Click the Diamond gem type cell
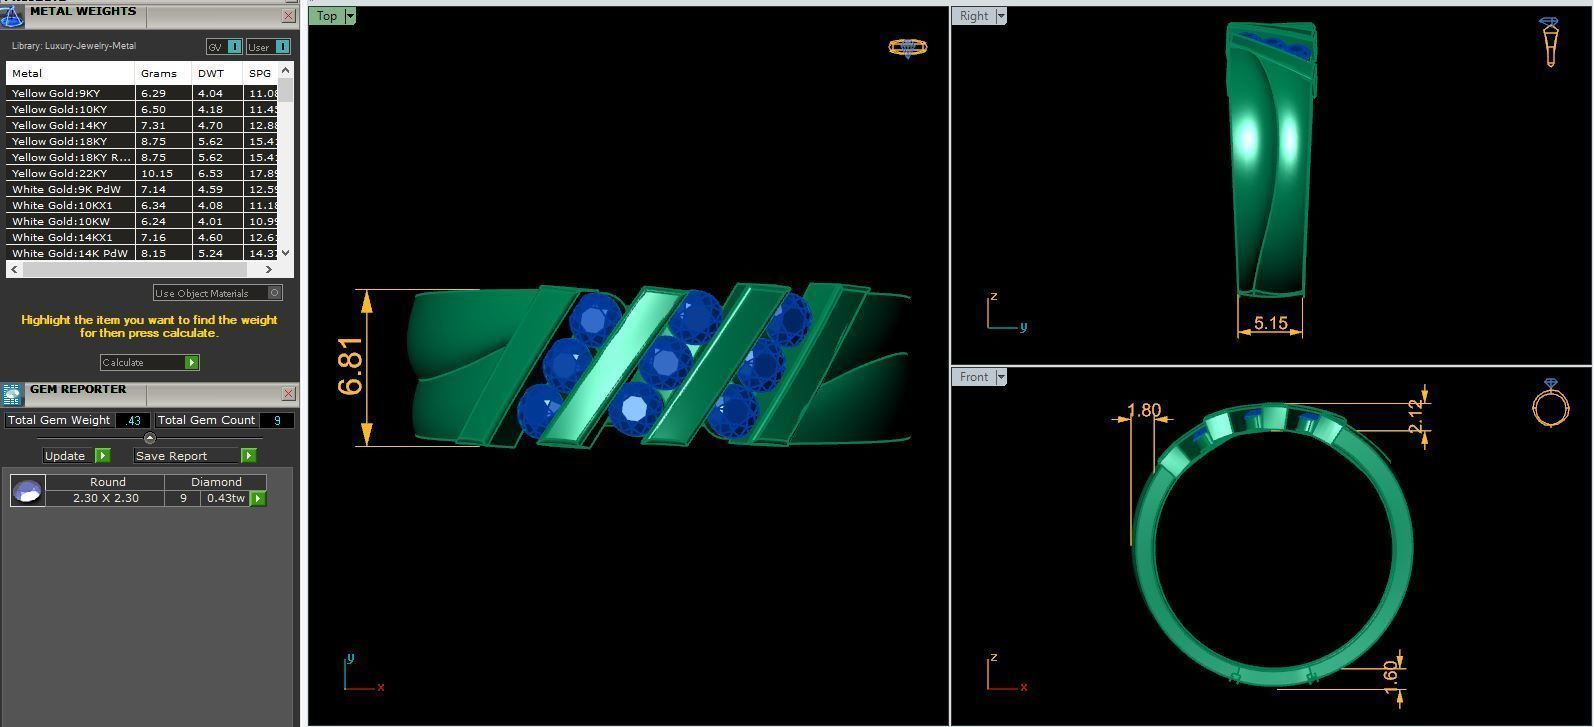The width and height of the screenshot is (1594, 727). click(x=217, y=482)
